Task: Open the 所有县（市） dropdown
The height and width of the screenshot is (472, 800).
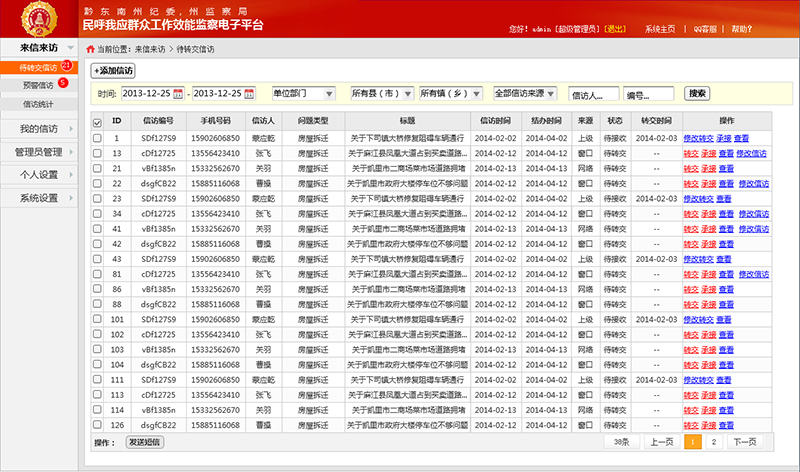Action: [x=381, y=94]
